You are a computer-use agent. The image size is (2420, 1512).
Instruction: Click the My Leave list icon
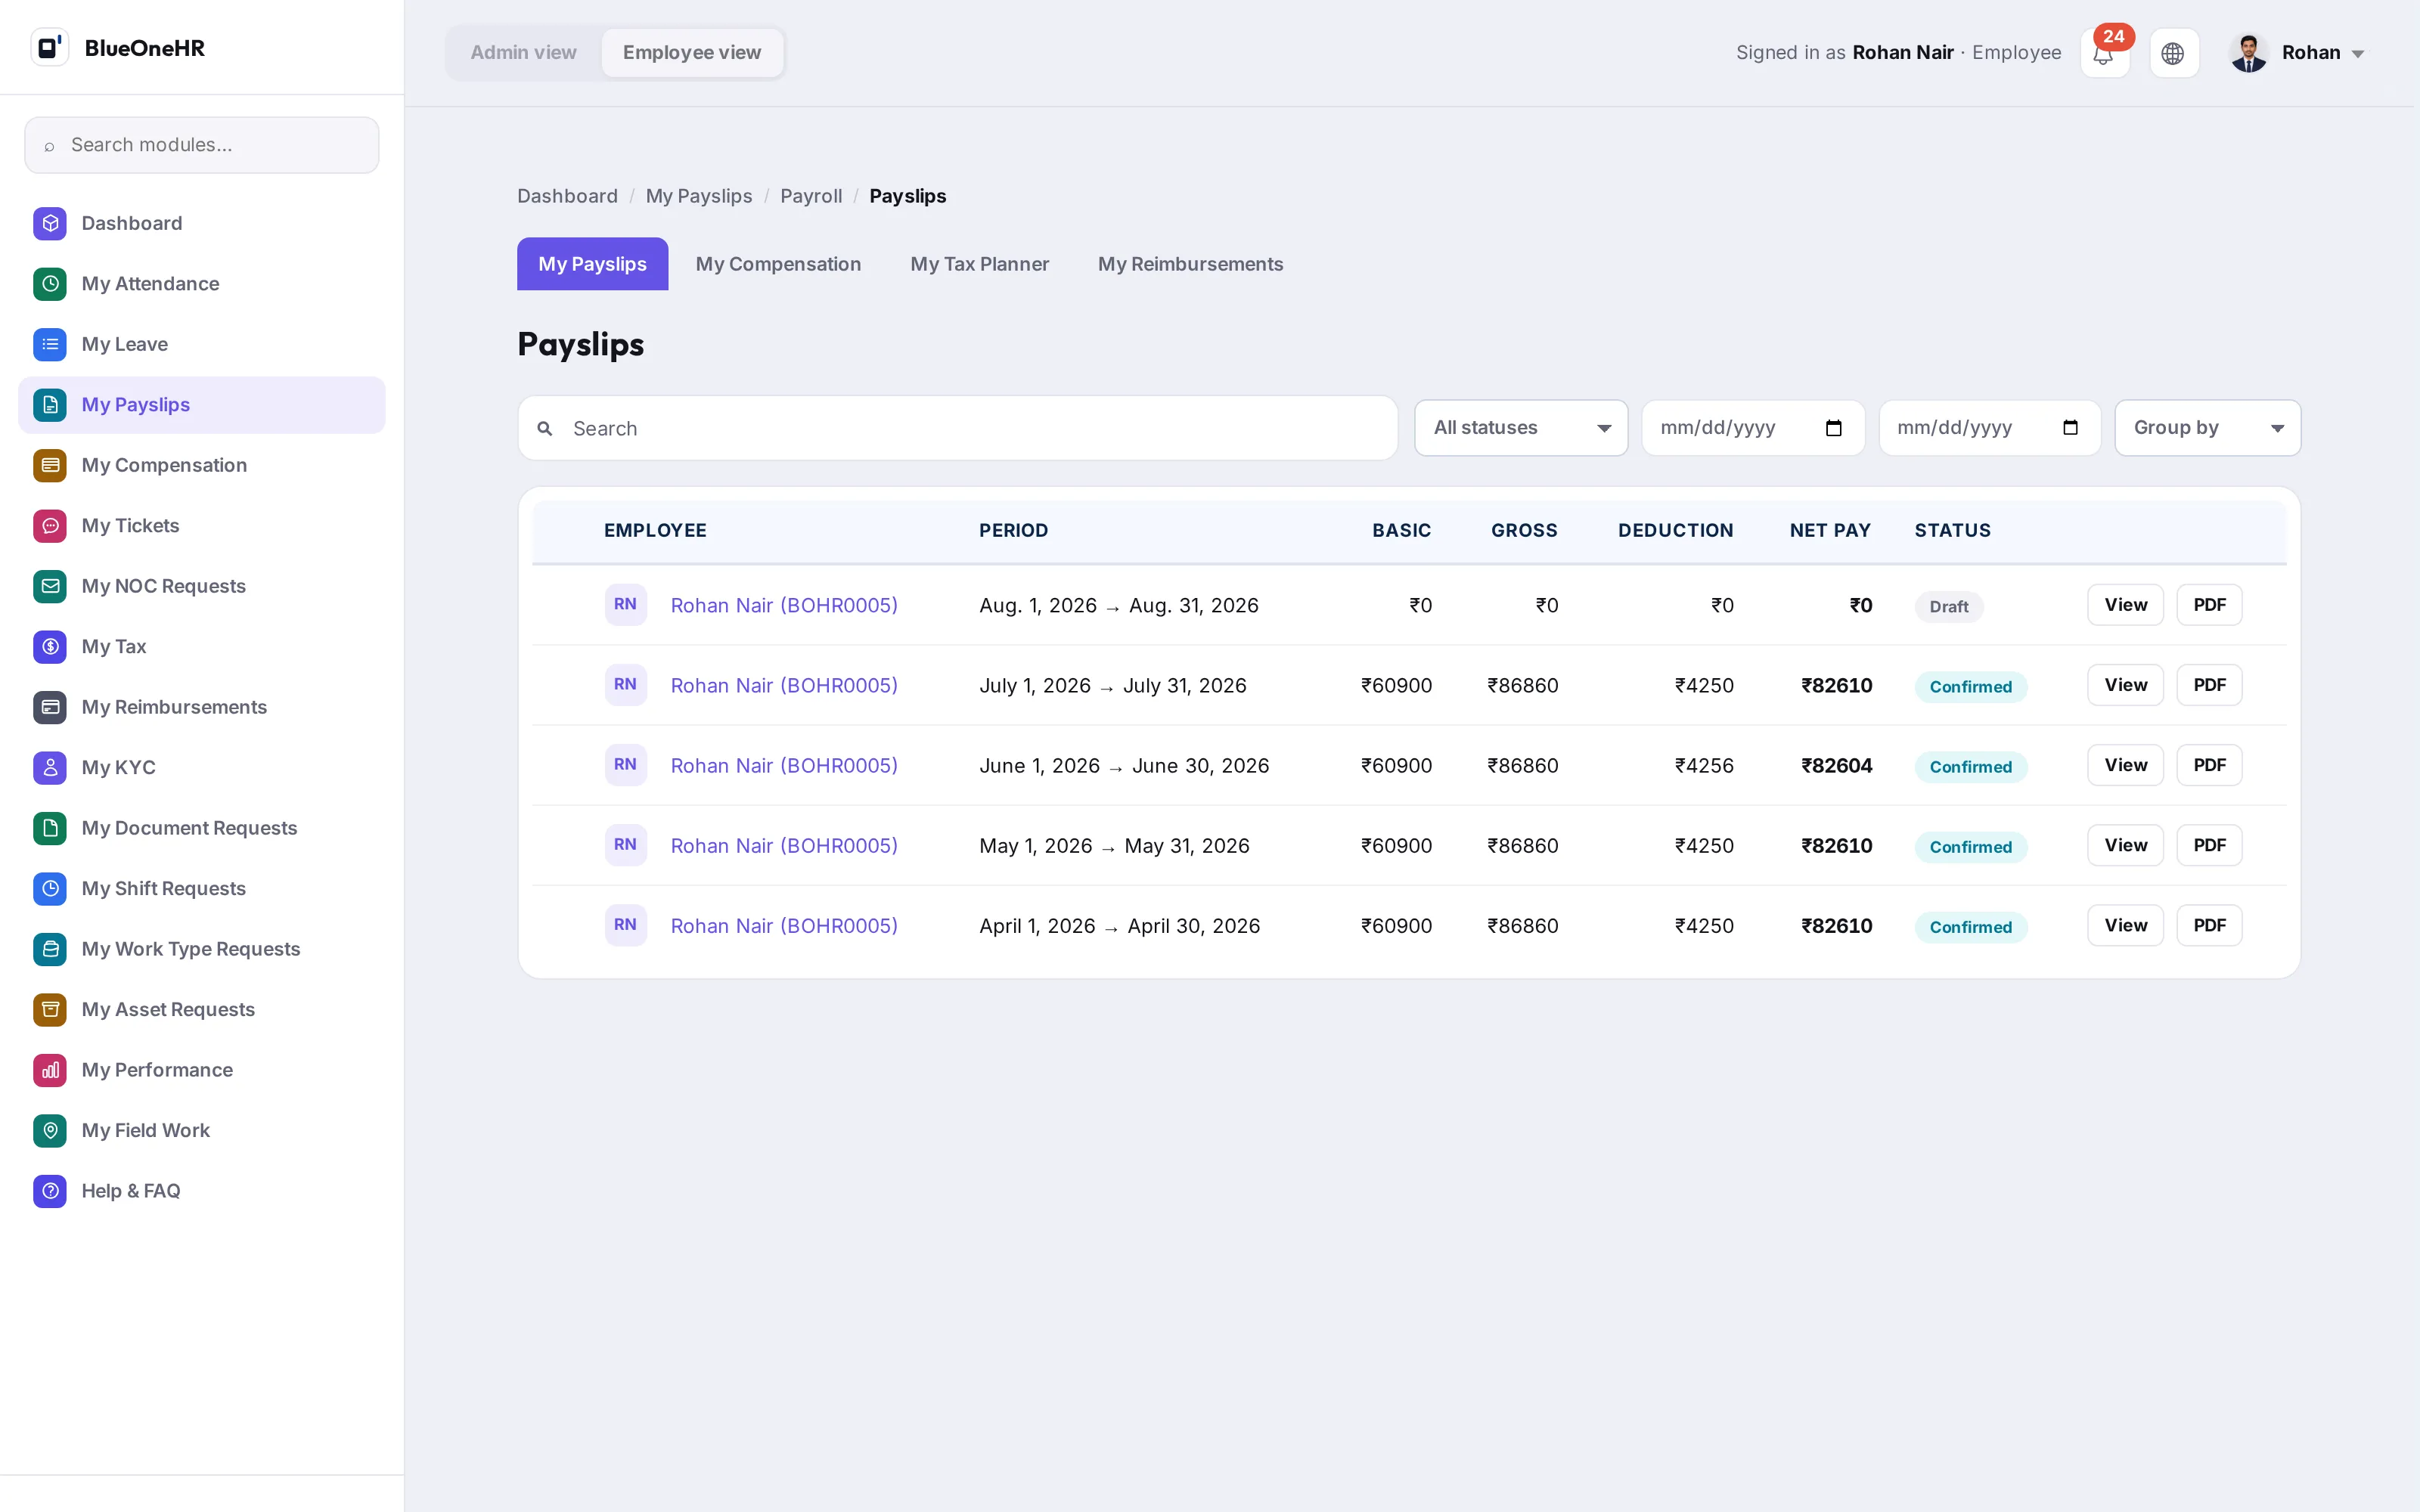pos(50,344)
